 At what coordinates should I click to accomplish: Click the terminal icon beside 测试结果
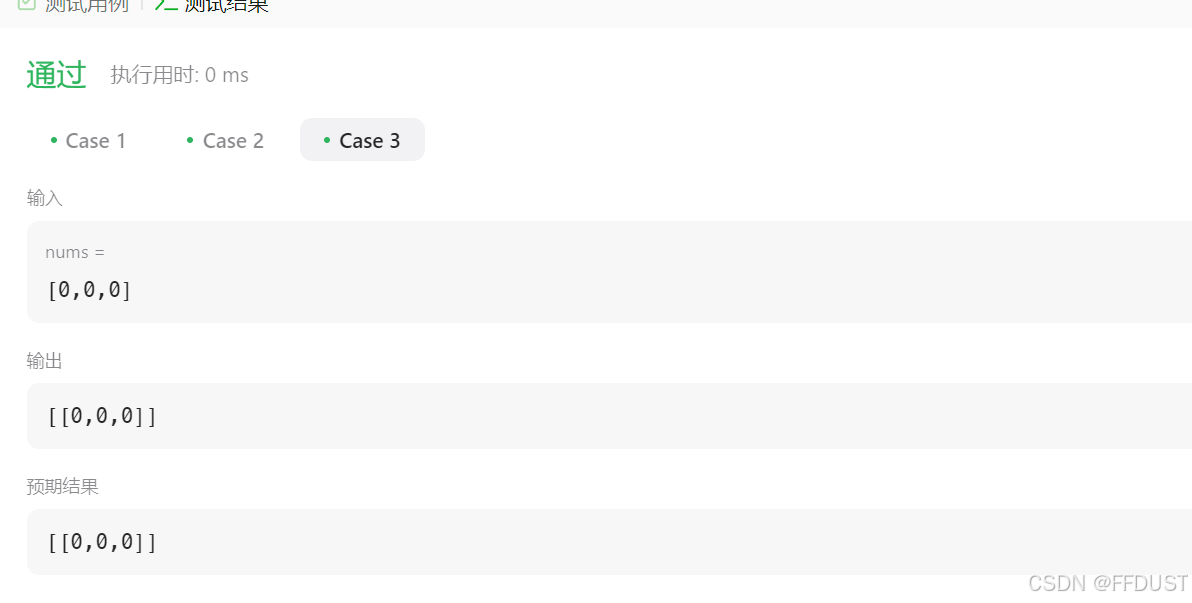click(x=166, y=4)
